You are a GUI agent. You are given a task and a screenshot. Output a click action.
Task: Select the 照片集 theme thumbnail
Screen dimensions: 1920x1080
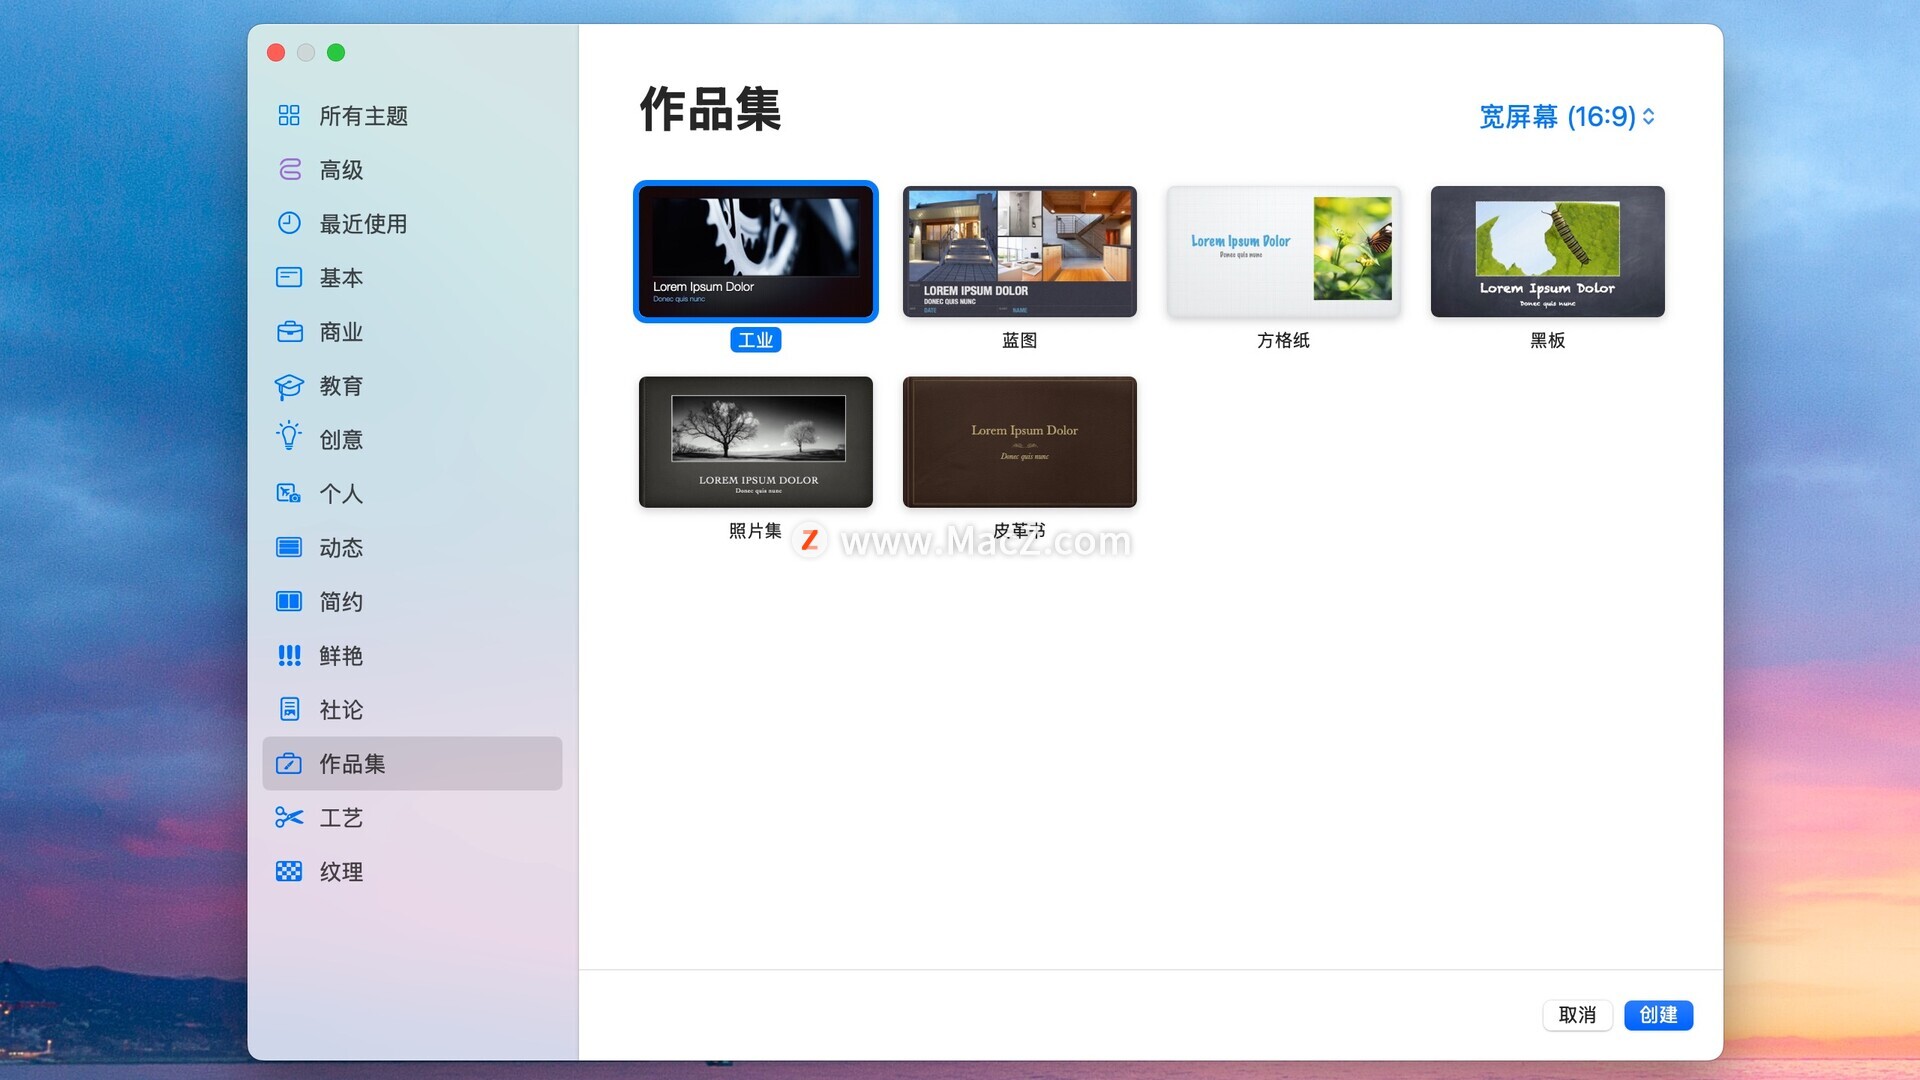point(755,442)
